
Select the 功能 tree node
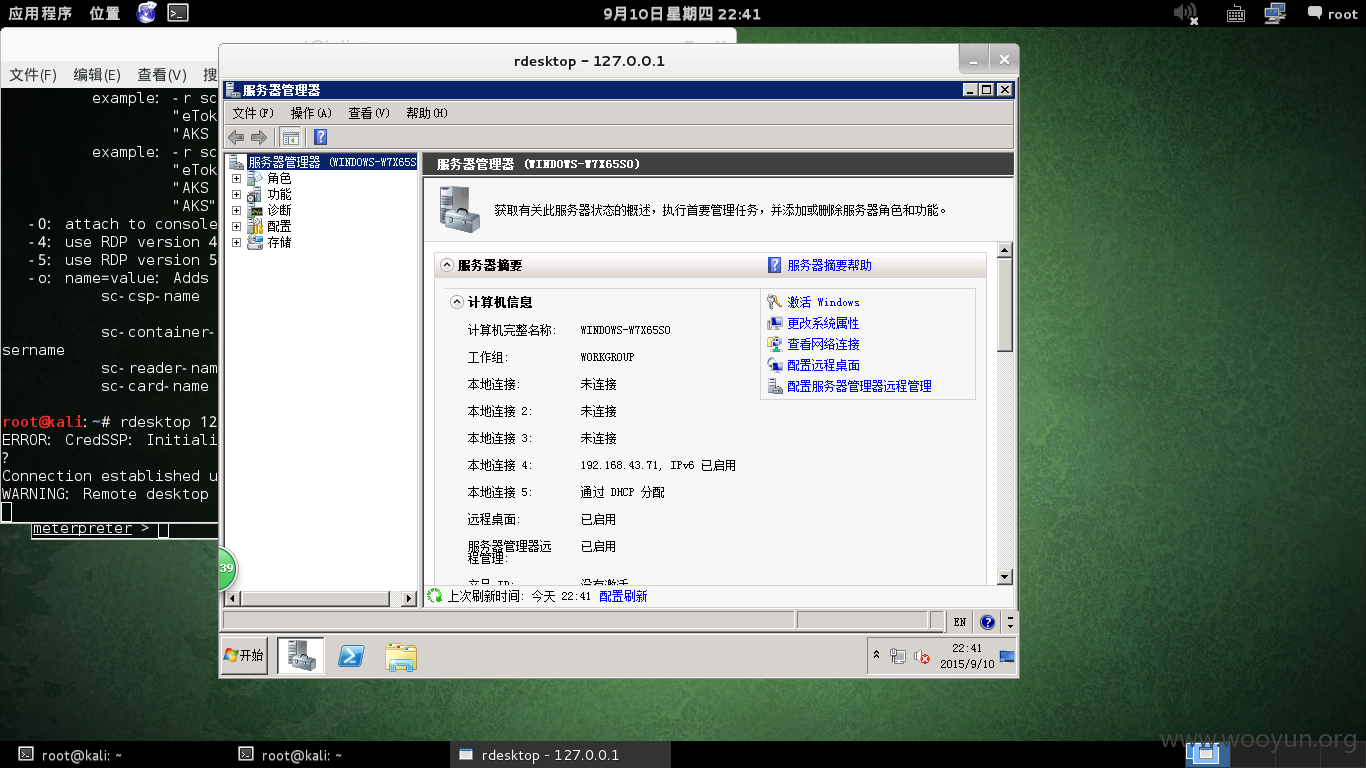279,194
